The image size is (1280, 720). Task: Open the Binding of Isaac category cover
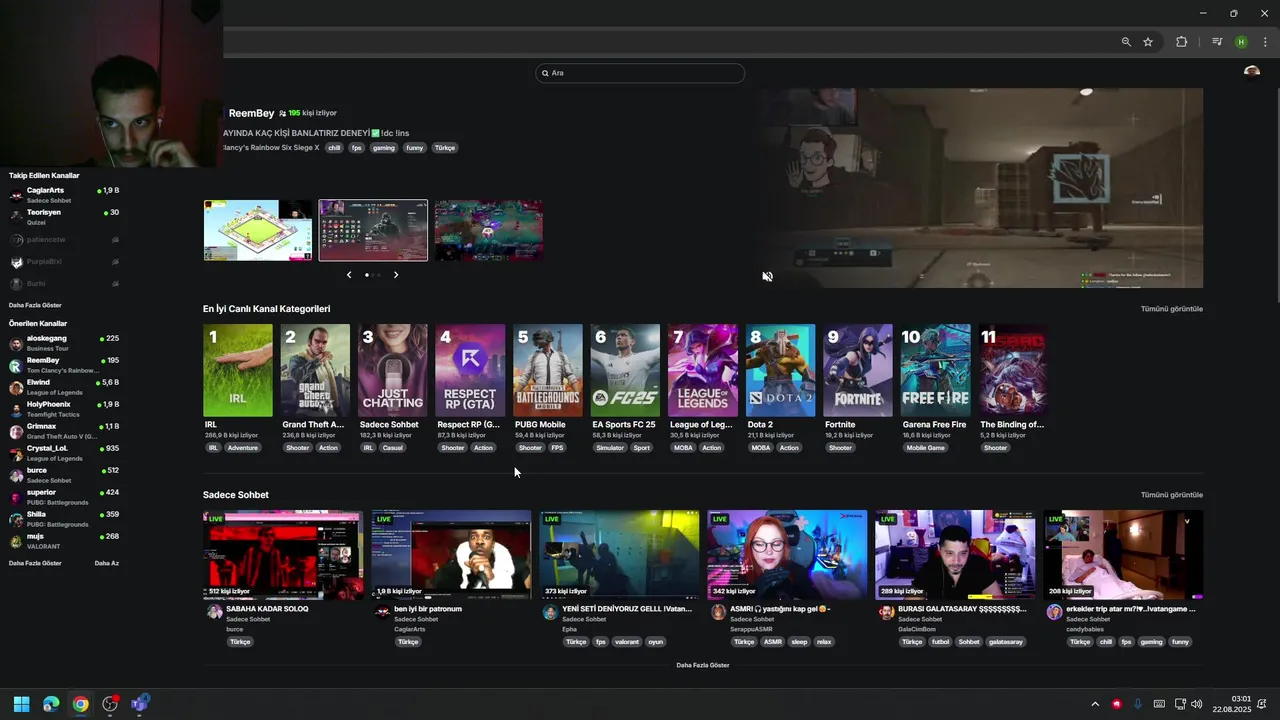point(1013,370)
